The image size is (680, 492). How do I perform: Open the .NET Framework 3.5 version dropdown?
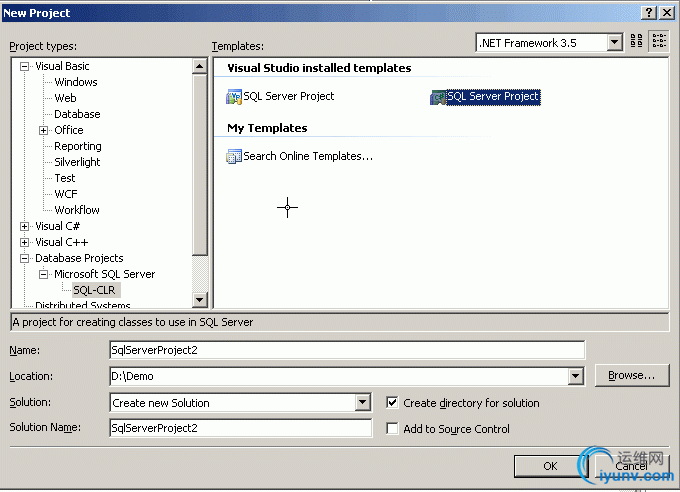click(614, 43)
